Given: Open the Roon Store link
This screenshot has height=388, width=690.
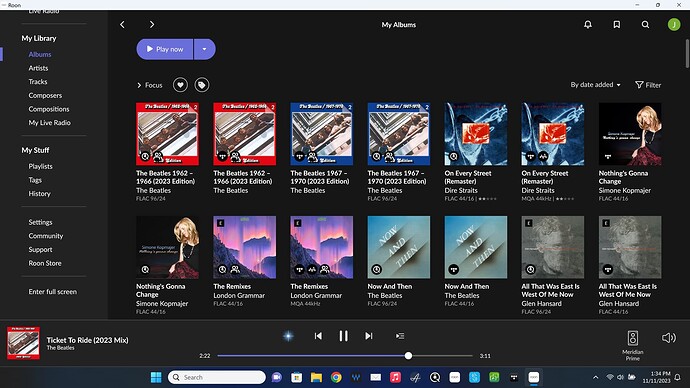Looking at the screenshot, I should 45,263.
